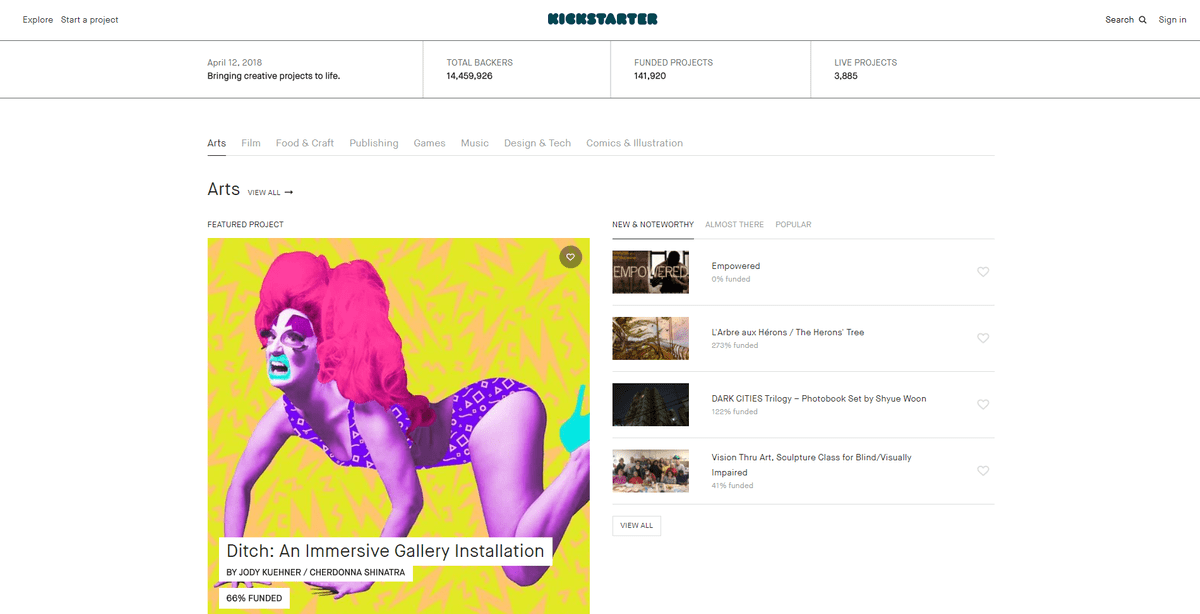Image resolution: width=1200 pixels, height=614 pixels.
Task: Open the Herons' Tree thumbnail image
Action: [x=650, y=338]
